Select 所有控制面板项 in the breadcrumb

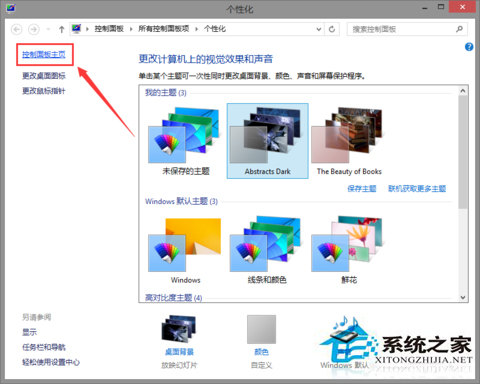[x=164, y=29]
